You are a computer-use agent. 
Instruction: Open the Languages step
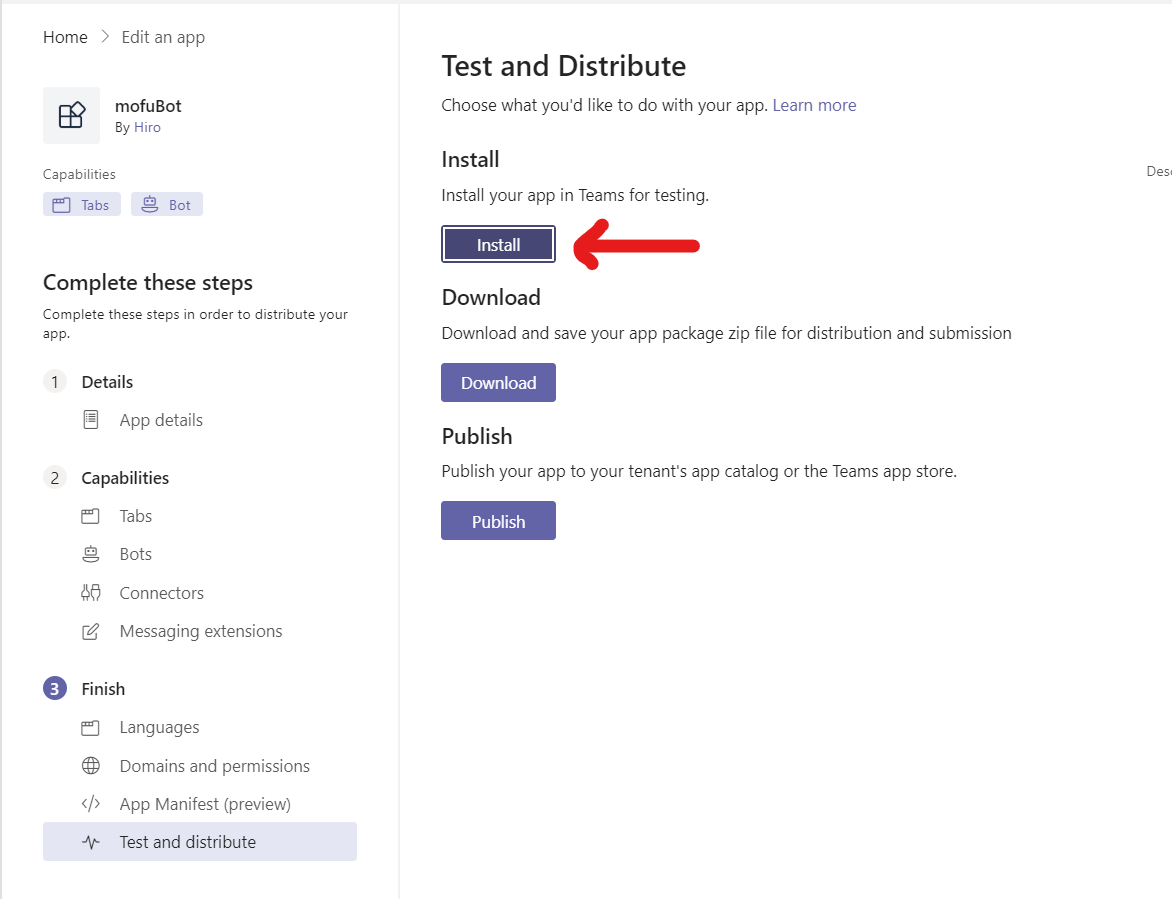(159, 728)
